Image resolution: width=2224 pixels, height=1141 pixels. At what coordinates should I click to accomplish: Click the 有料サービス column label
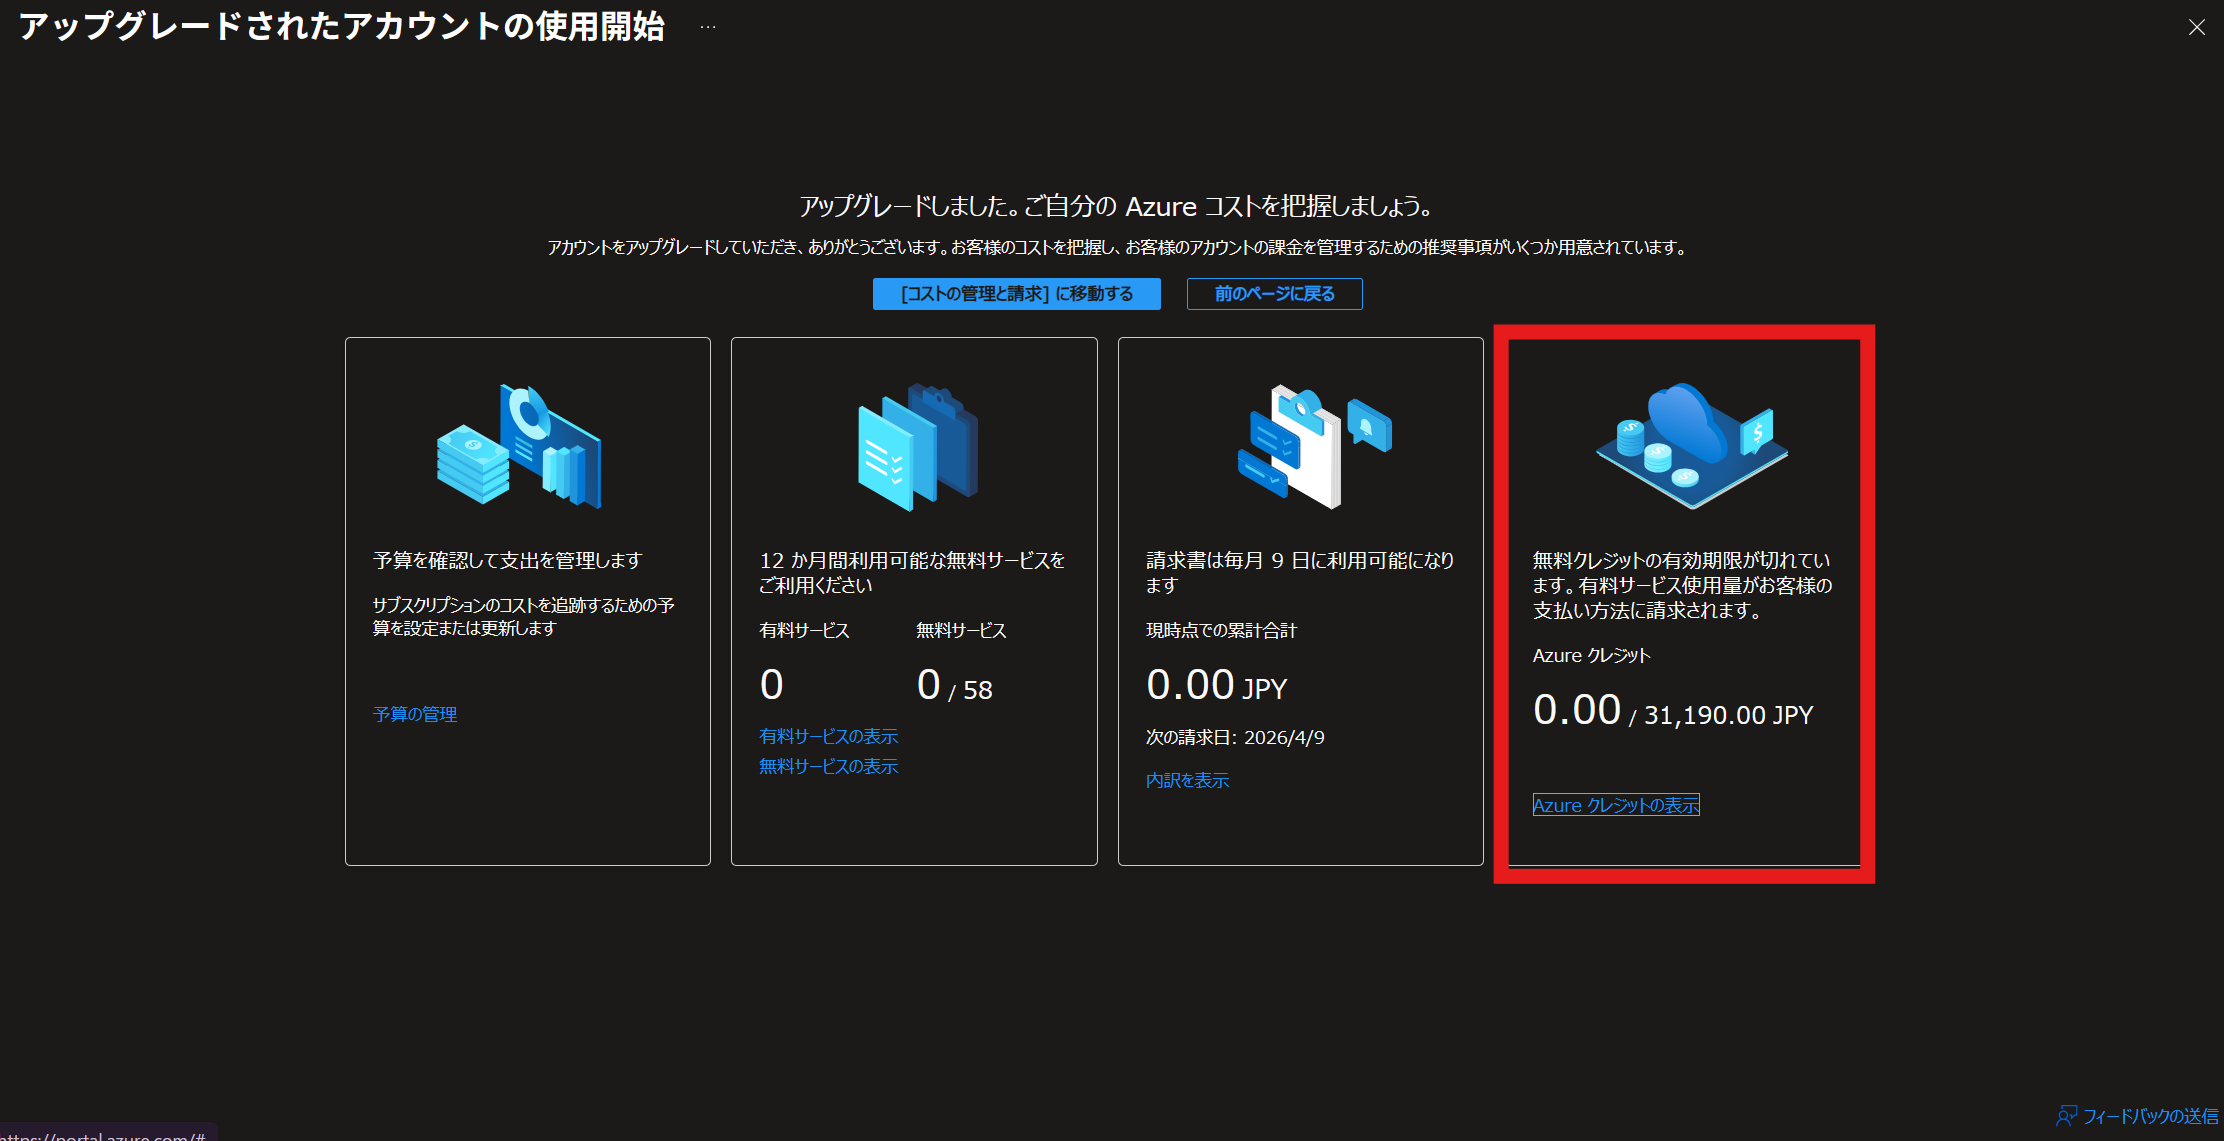point(804,630)
